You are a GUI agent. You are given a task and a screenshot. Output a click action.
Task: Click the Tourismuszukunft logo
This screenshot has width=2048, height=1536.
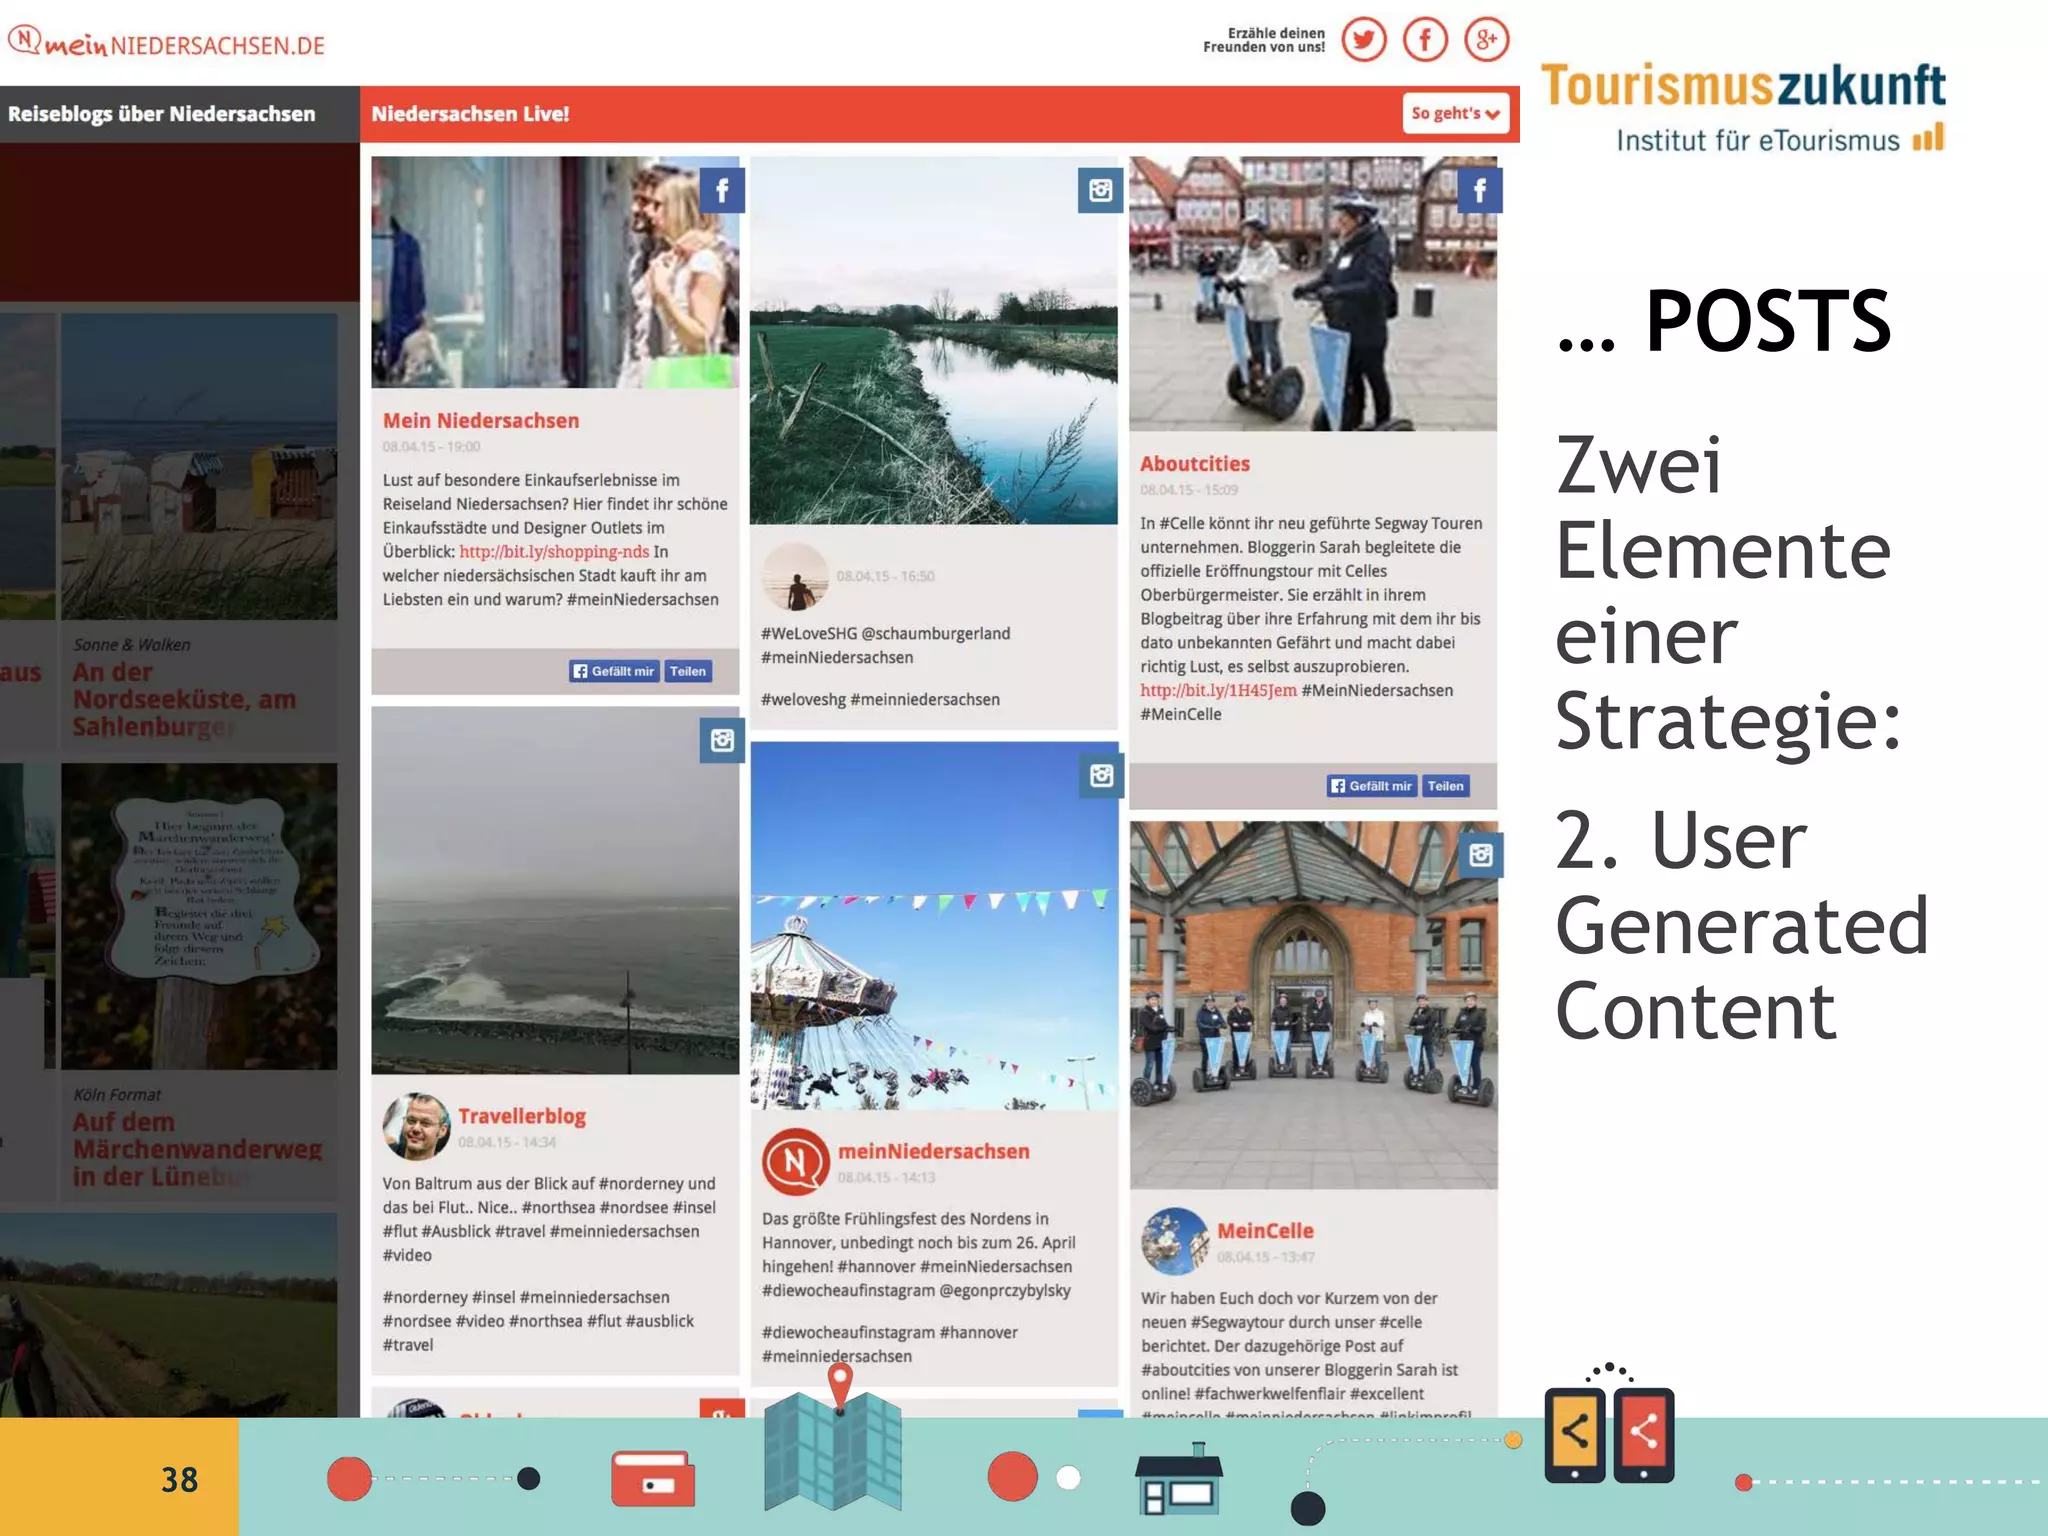[x=1743, y=107]
